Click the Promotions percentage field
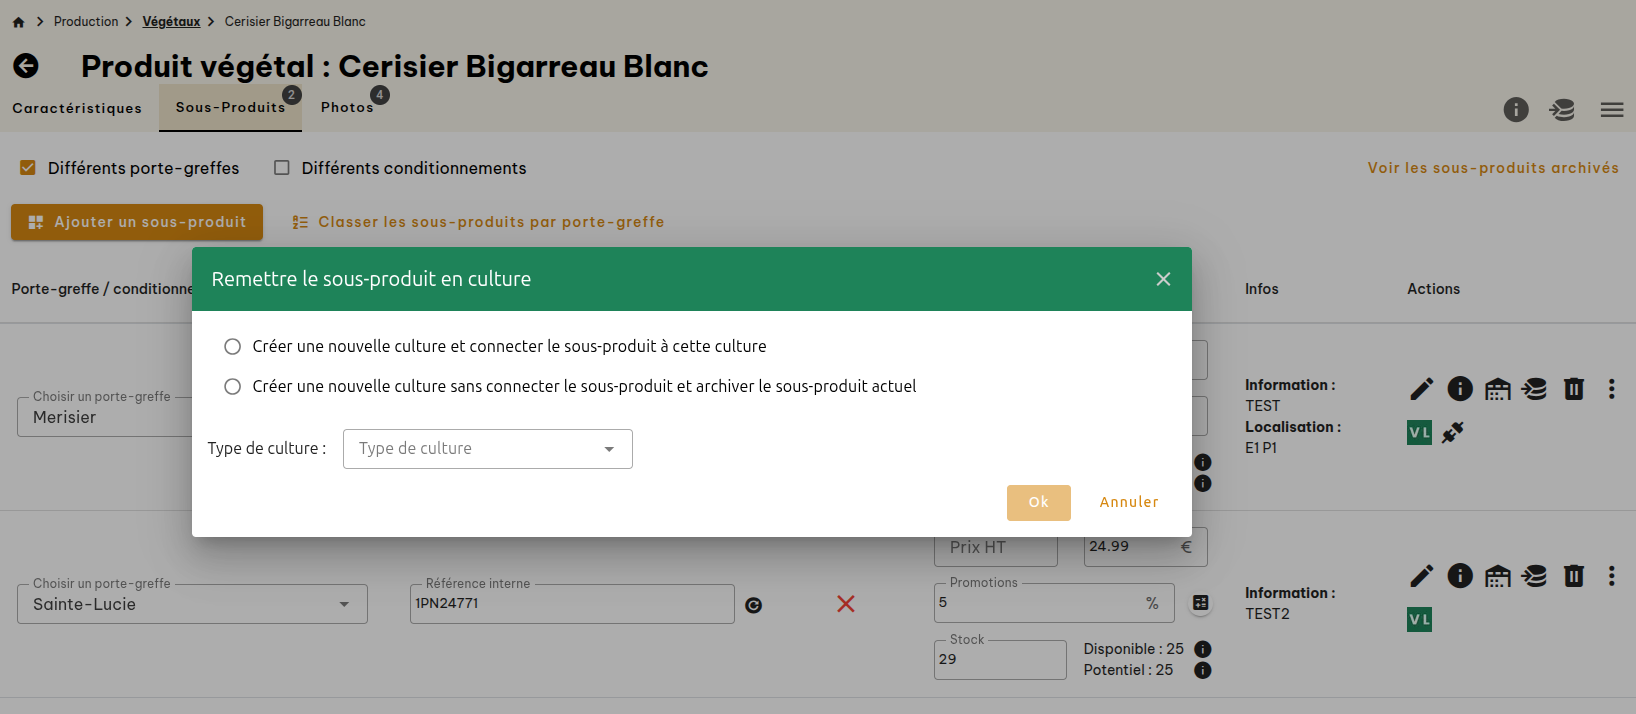 pos(1054,603)
